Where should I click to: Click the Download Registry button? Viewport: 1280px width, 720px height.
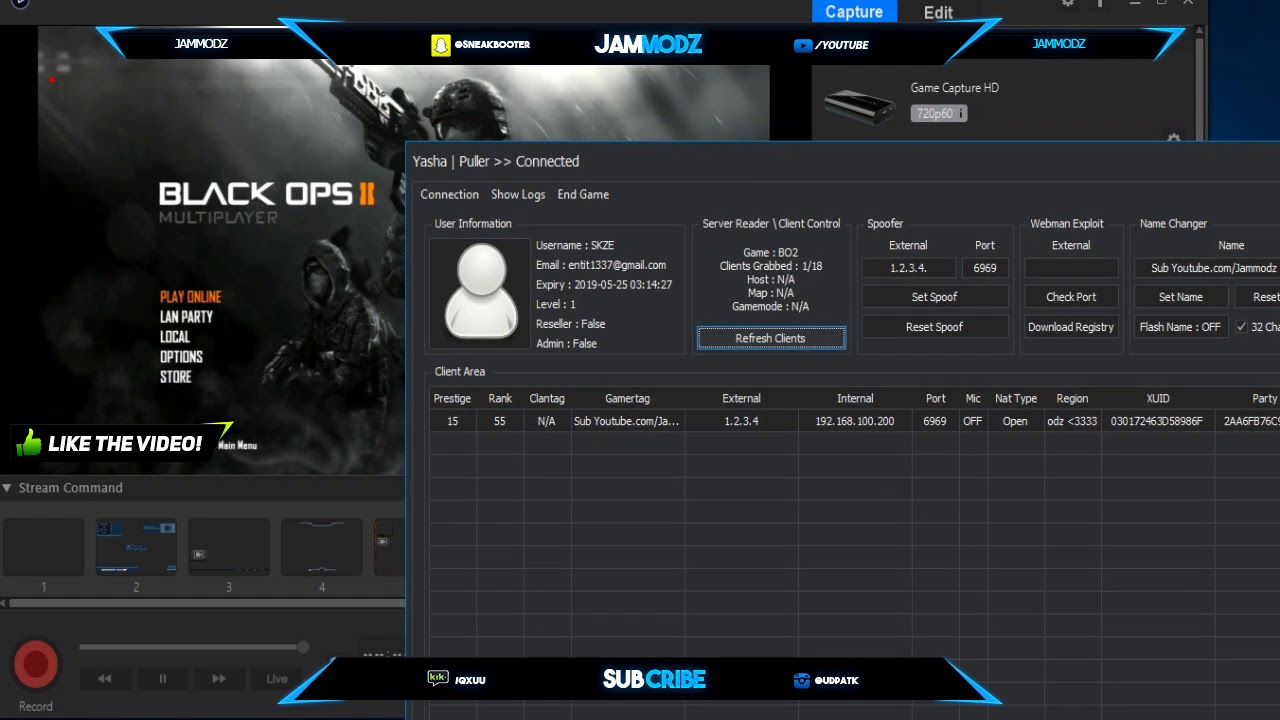pyautogui.click(x=1071, y=327)
